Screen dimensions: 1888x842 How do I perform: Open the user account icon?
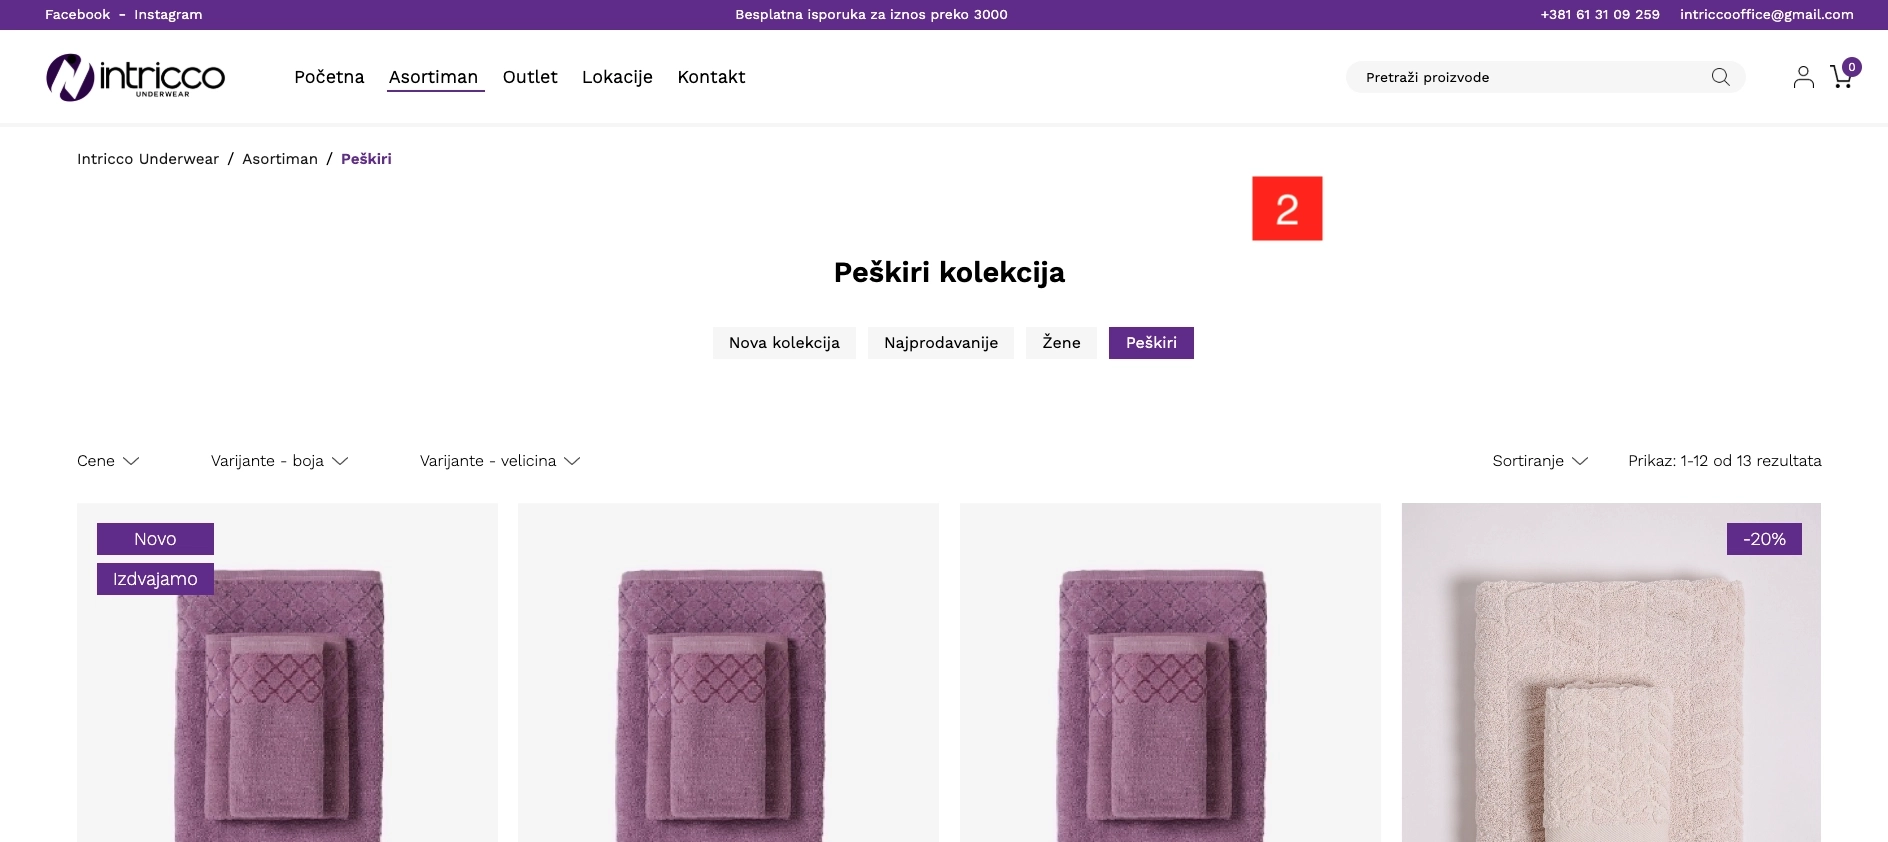[x=1803, y=77]
